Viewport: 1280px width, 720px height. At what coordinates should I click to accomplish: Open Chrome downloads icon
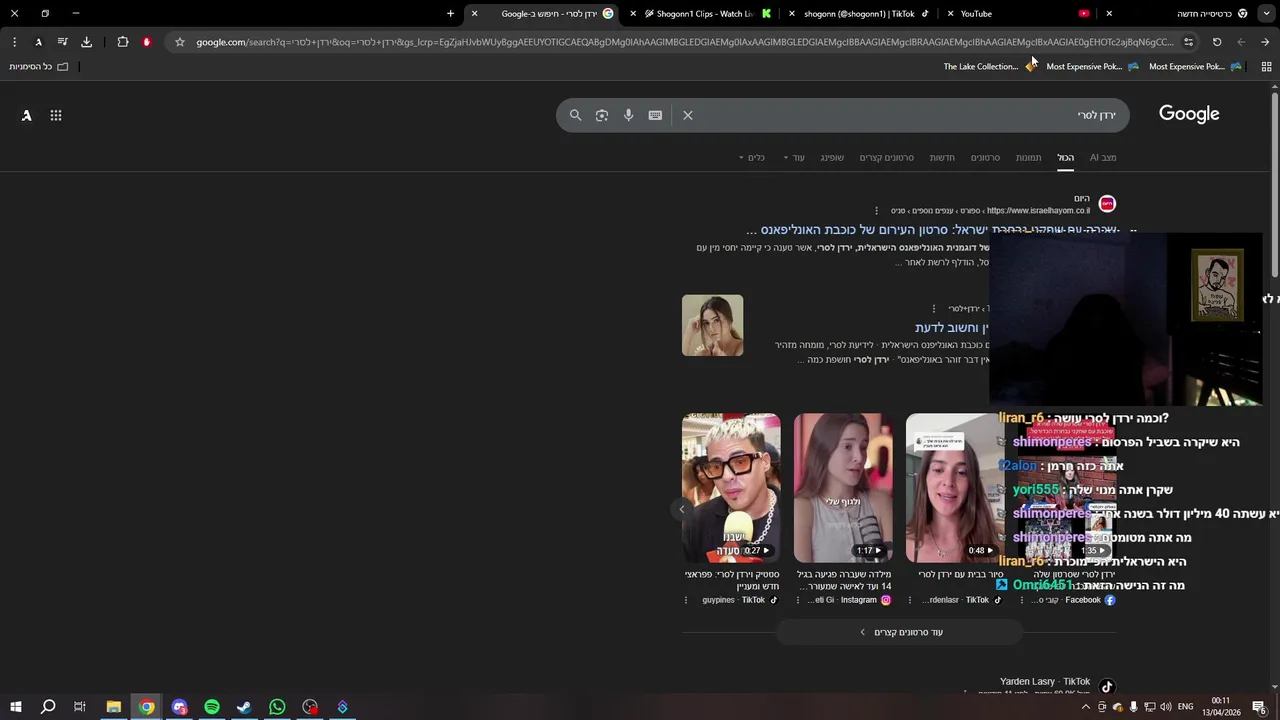coord(86,42)
